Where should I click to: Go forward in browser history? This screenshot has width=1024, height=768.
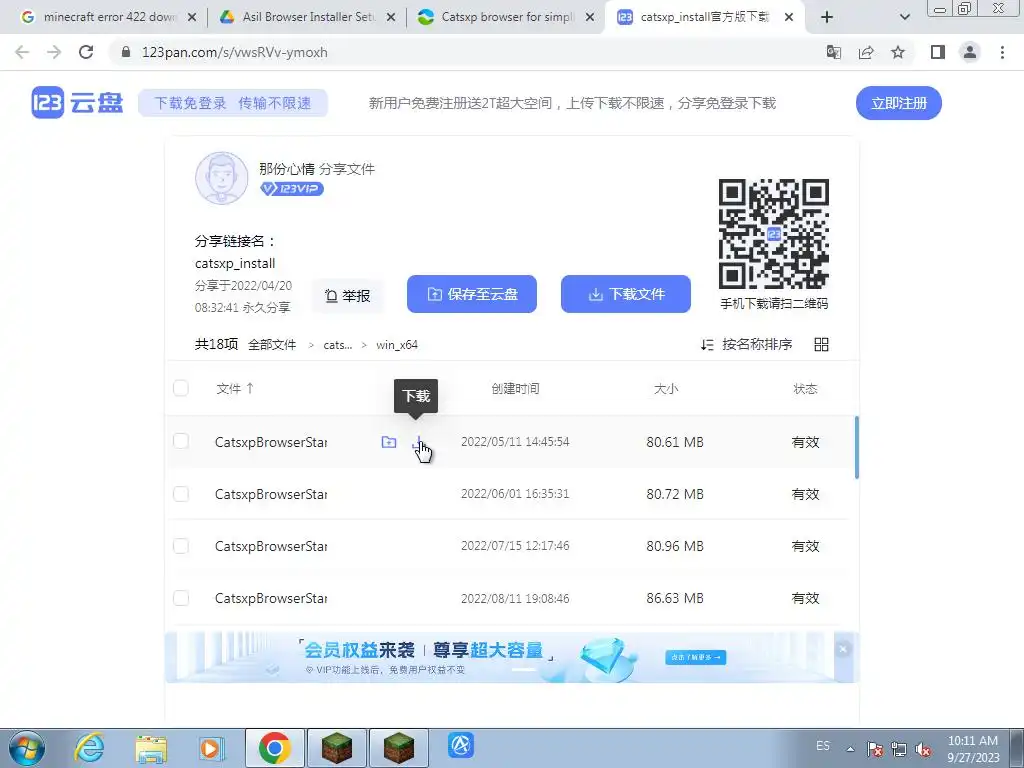pos(54,52)
